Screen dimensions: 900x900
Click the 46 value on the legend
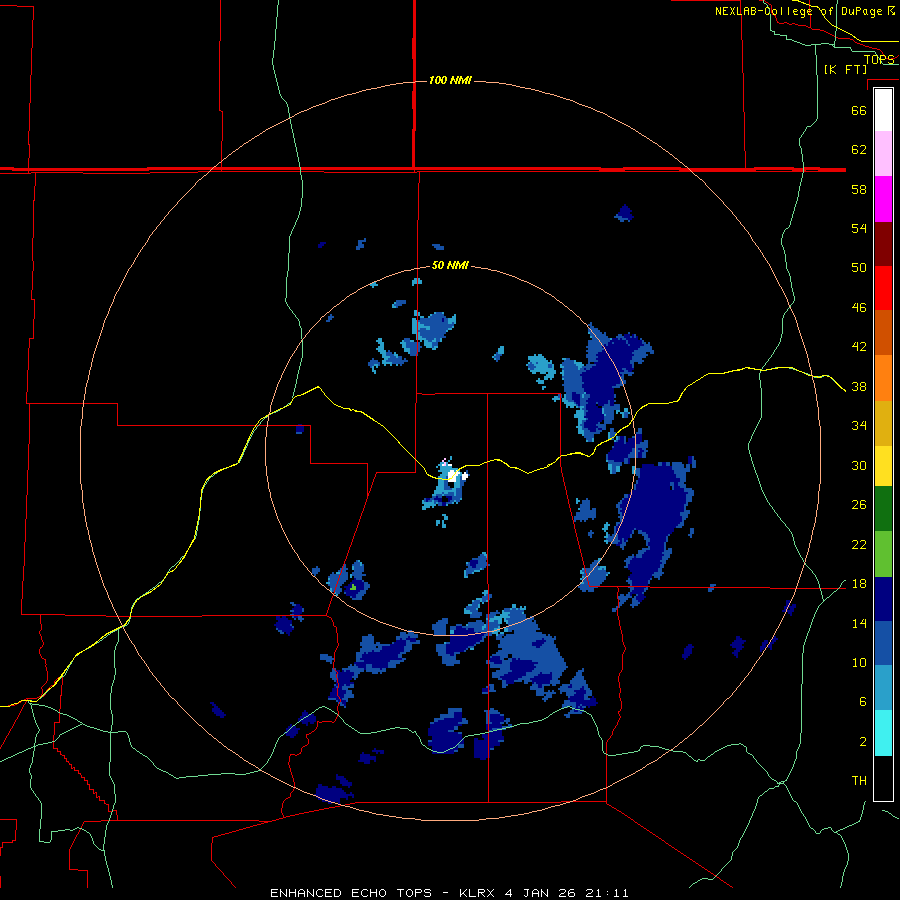tap(859, 308)
